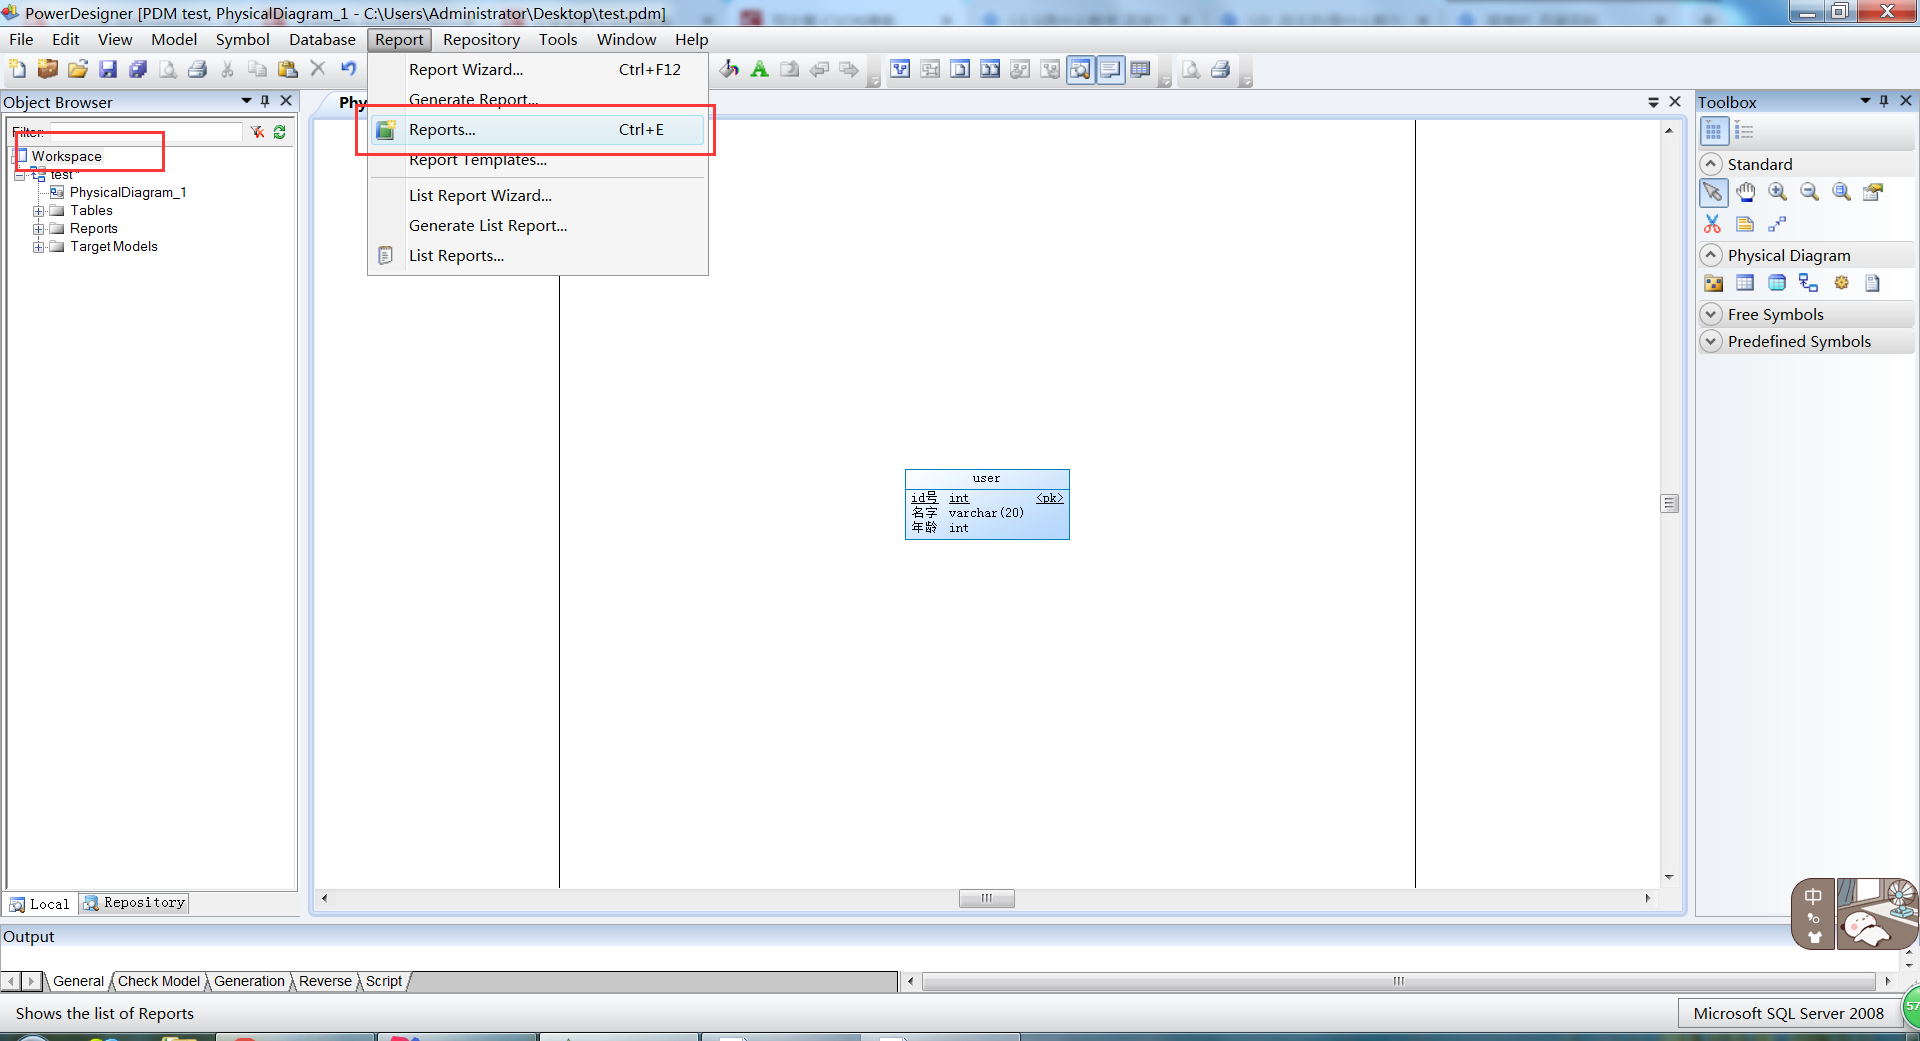Choose List Reports... menu entry
The width and height of the screenshot is (1920, 1041).
click(x=537, y=255)
